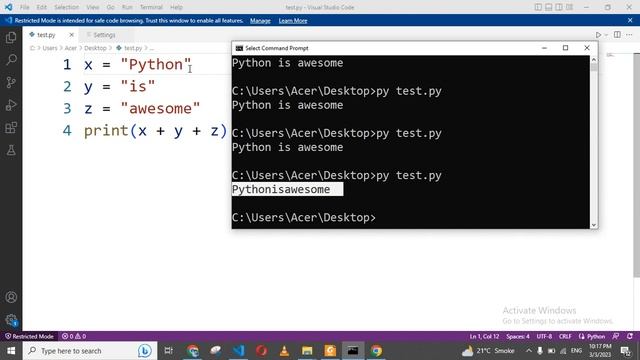This screenshot has height=360, width=640.
Task: Click the feedback icon in status bar
Action: (616, 336)
